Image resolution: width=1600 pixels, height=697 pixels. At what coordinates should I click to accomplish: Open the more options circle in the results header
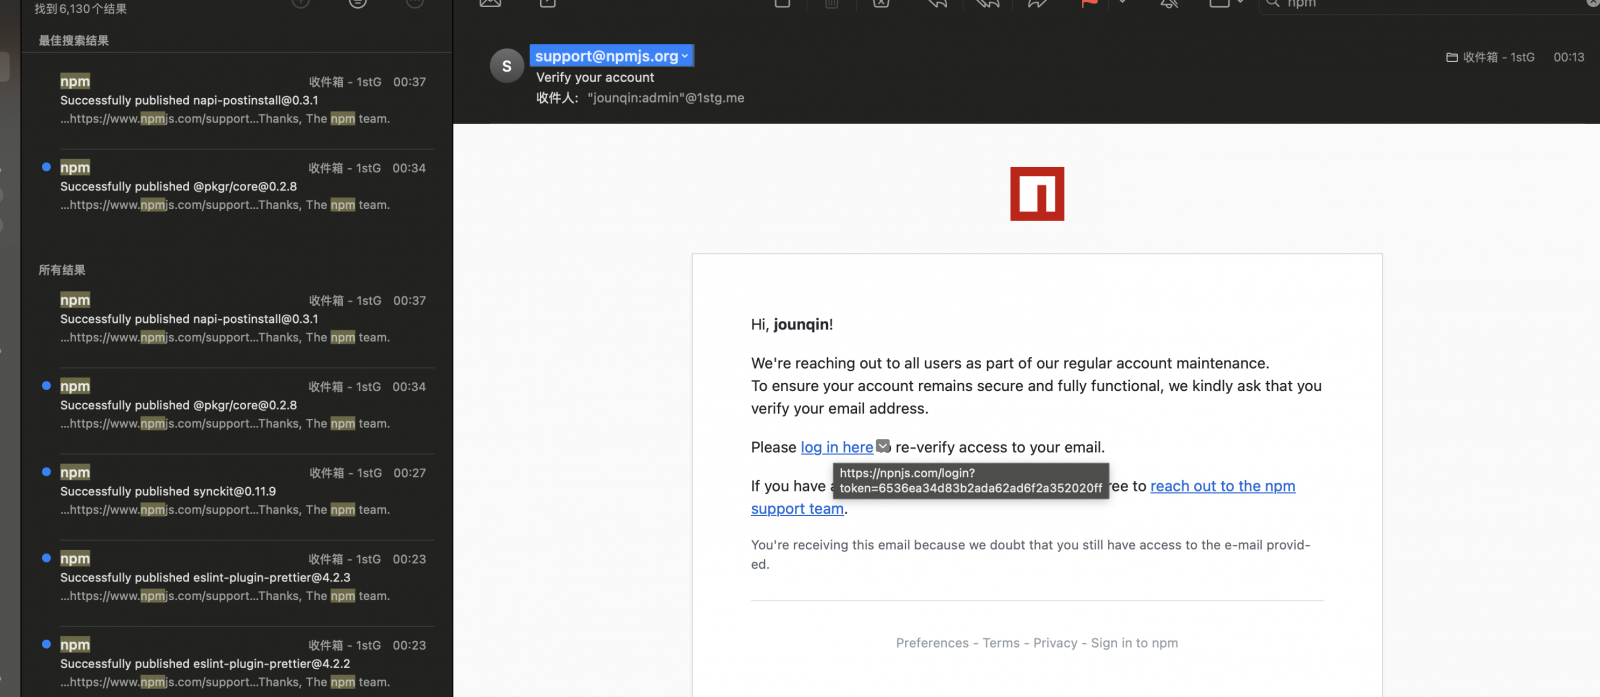tap(415, 3)
